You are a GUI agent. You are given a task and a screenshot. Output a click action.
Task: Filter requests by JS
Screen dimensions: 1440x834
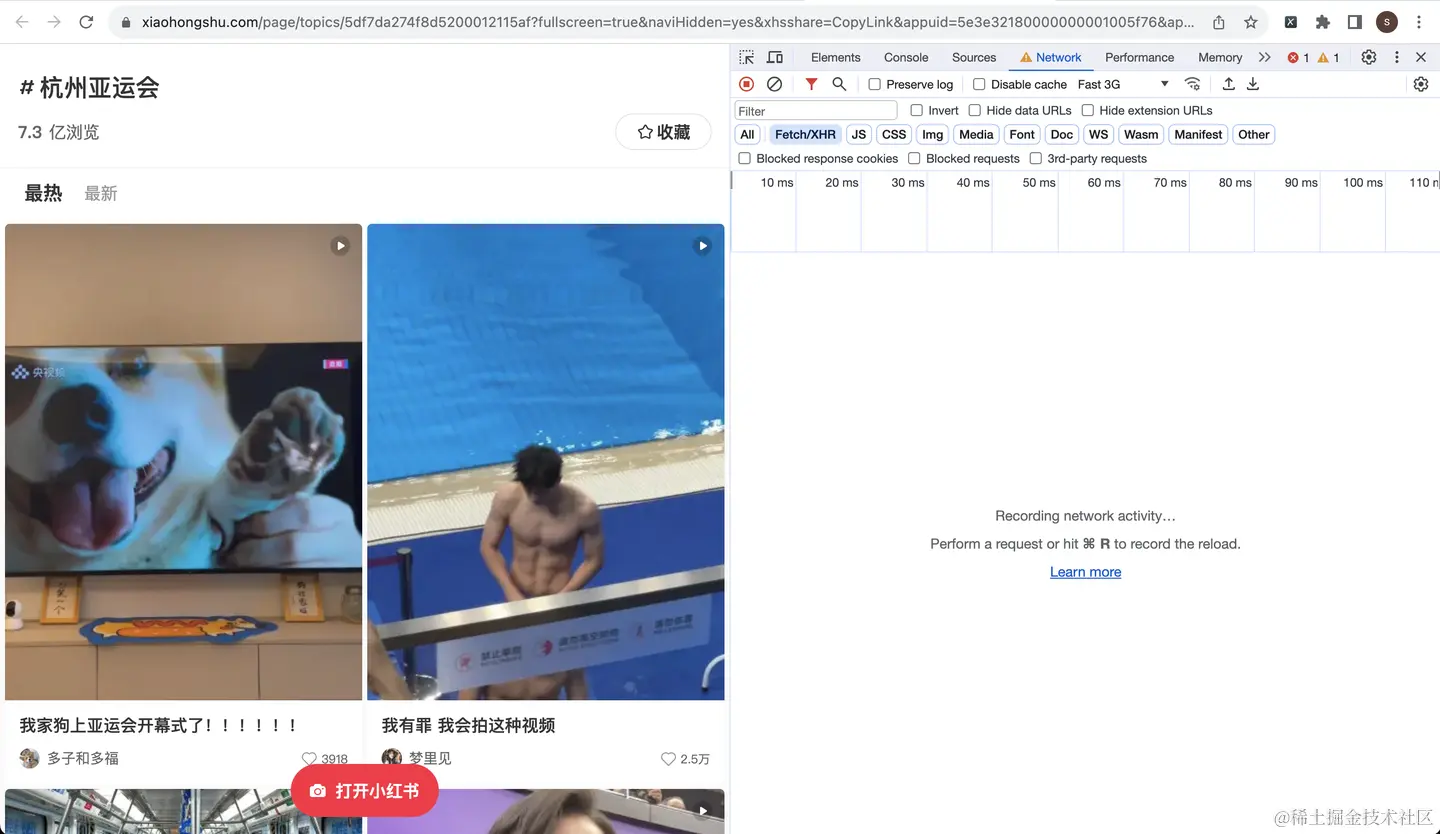tap(859, 134)
